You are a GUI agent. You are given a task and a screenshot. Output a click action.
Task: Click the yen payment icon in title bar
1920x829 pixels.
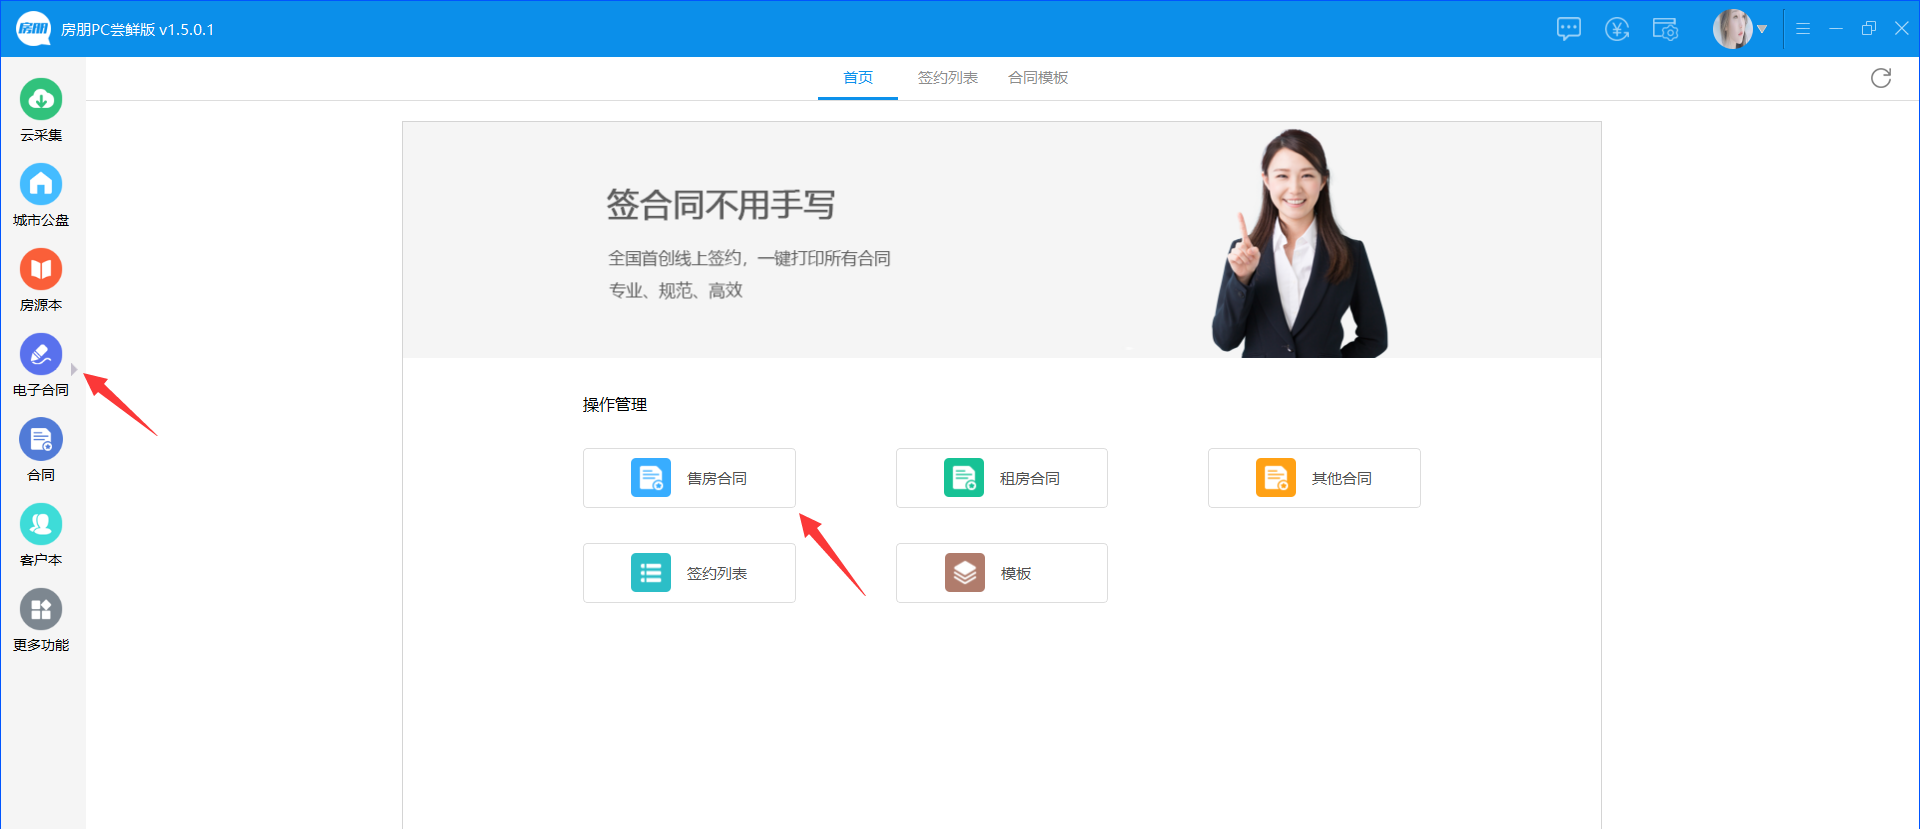[1617, 29]
